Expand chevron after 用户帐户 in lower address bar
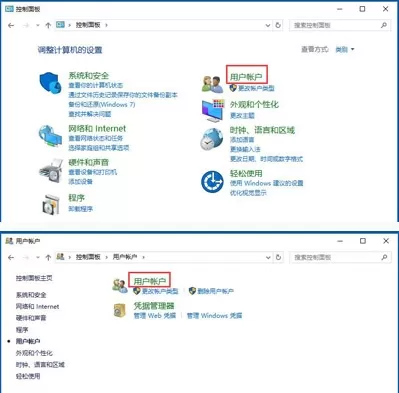This screenshot has width=399, height=393. click(x=143, y=257)
